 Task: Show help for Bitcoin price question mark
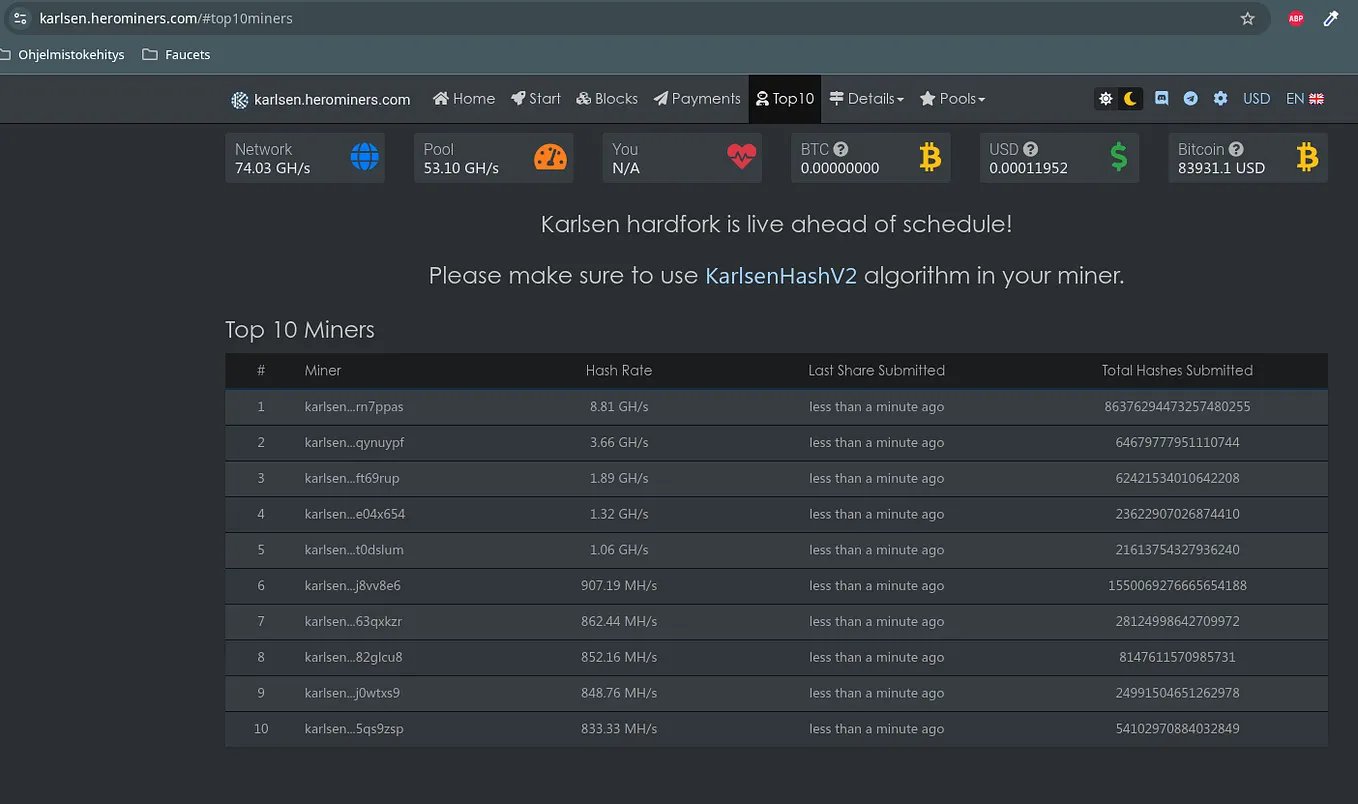(1236, 149)
